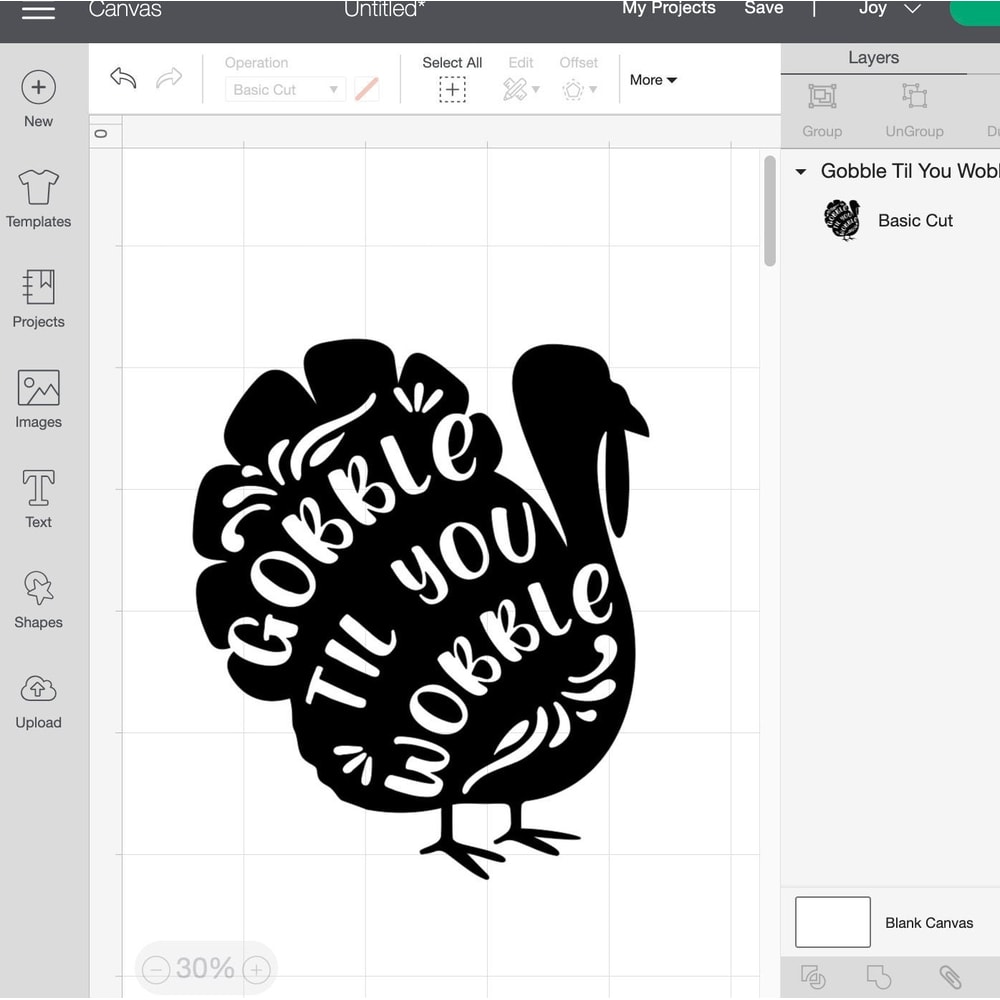Open the More dropdown
This screenshot has height=1000, width=1000.
[x=652, y=80]
